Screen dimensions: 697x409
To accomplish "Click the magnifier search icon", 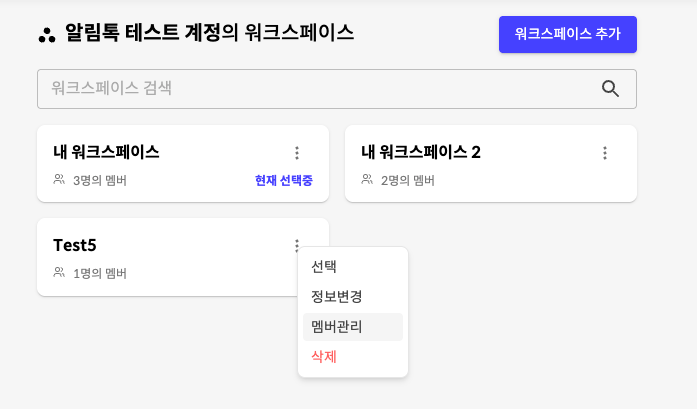I will pyautogui.click(x=611, y=89).
